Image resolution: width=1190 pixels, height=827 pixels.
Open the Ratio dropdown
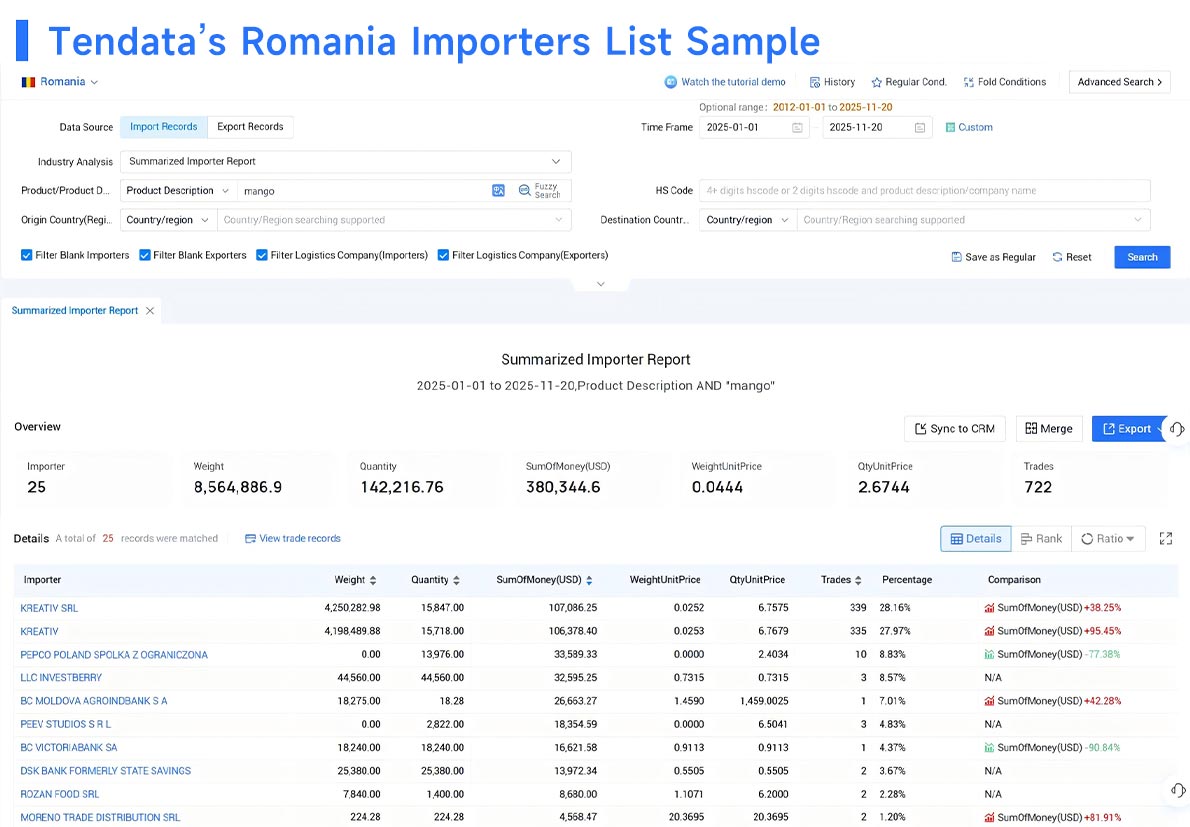(x=1108, y=539)
